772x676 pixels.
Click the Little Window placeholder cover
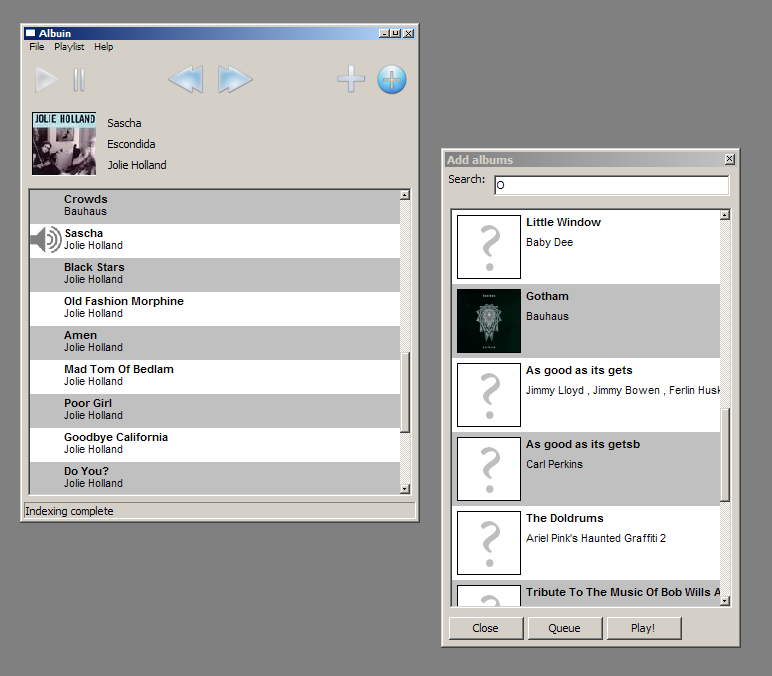tap(488, 247)
